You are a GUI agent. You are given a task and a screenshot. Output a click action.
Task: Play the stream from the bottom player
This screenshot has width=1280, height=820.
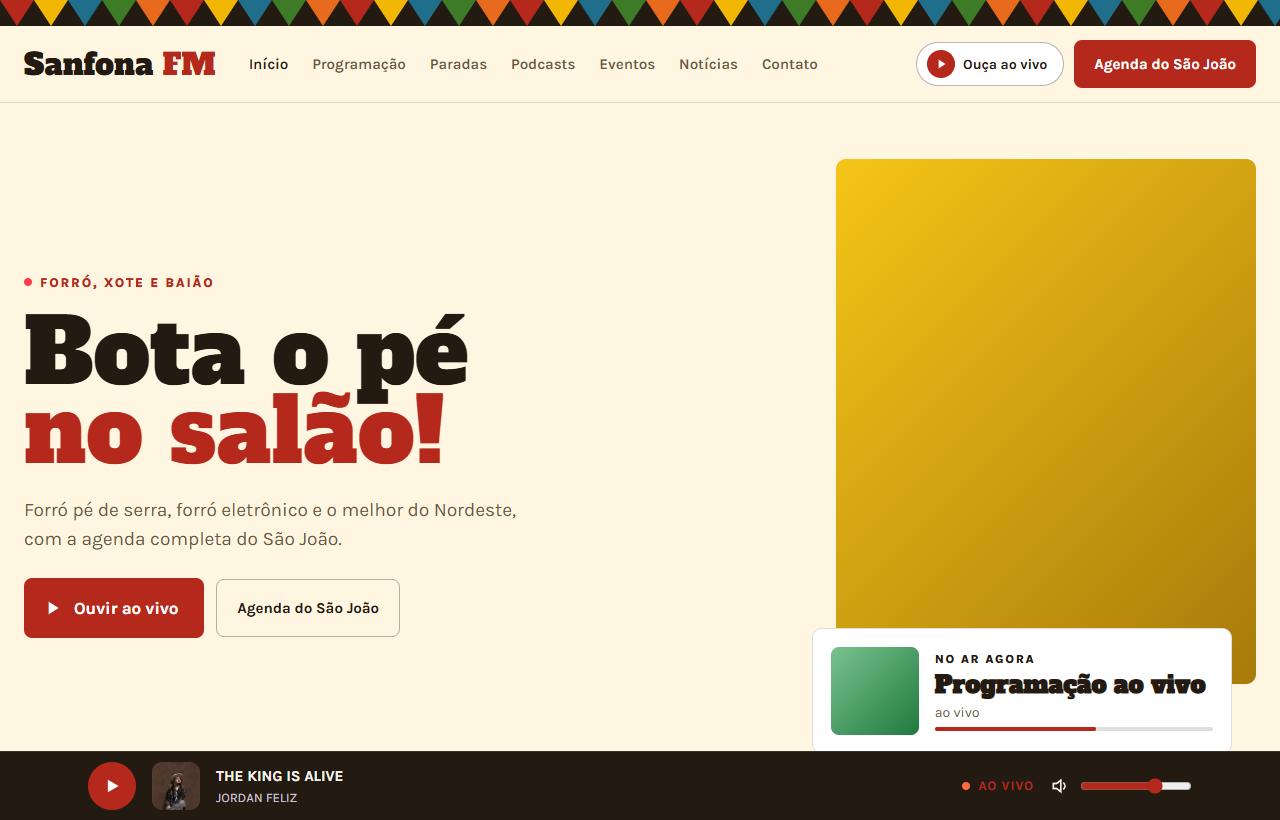pyautogui.click(x=112, y=786)
